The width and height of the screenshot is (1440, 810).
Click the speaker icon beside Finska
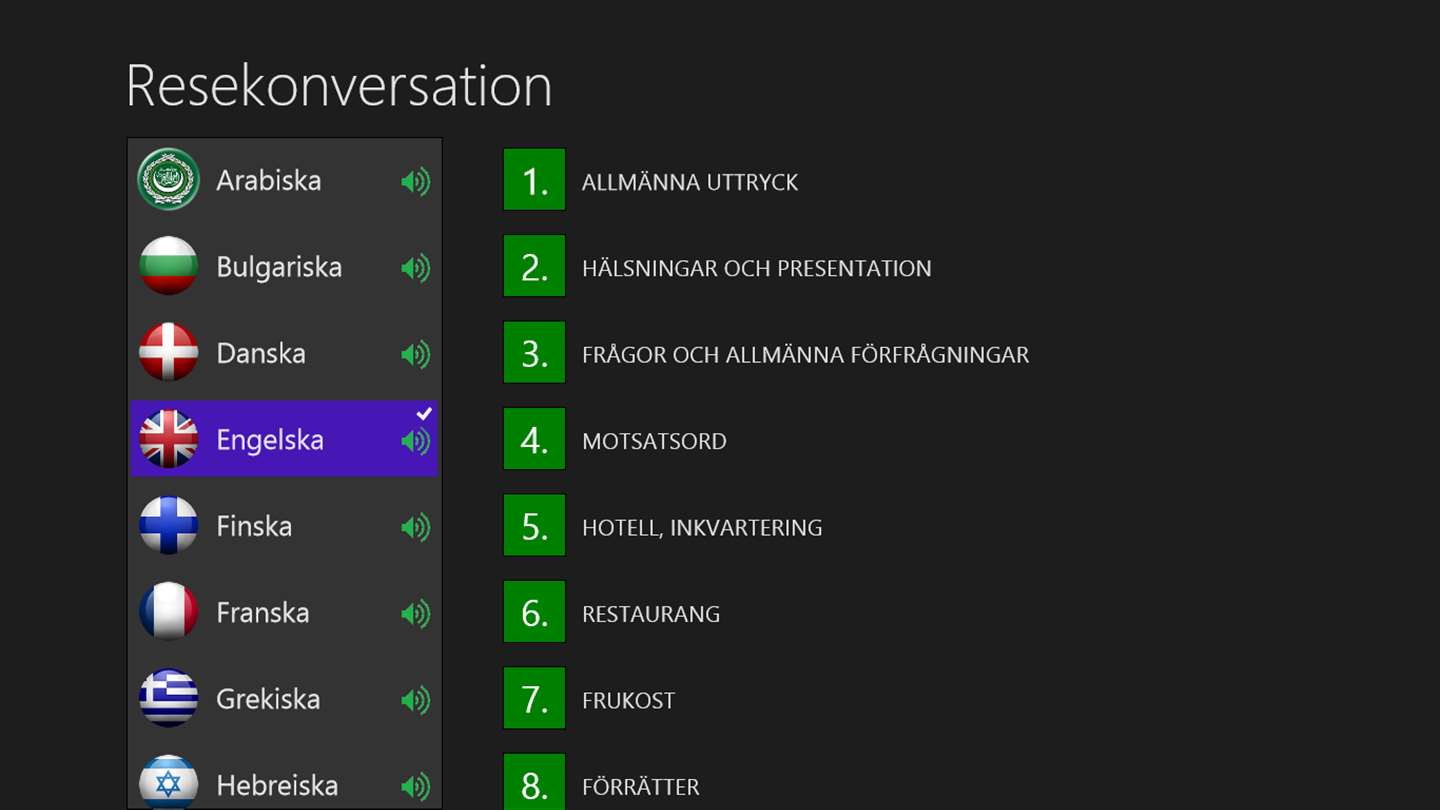pos(415,527)
